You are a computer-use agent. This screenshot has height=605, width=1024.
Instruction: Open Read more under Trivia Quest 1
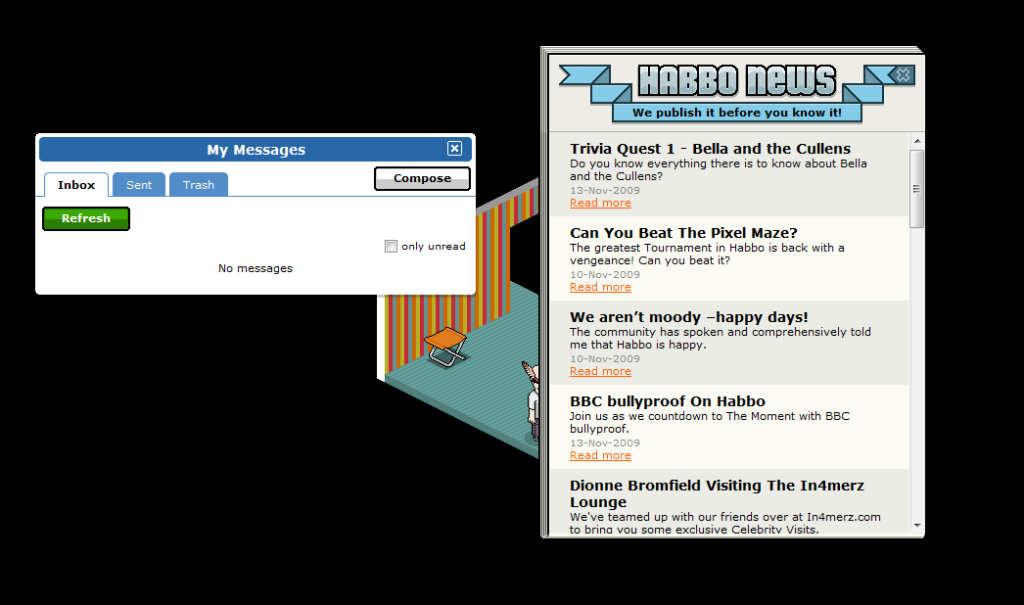[x=600, y=203]
